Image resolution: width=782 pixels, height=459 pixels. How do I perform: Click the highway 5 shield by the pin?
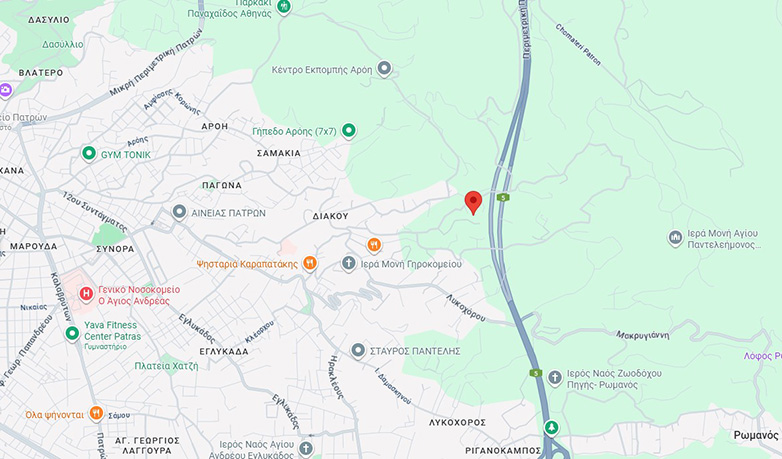503,198
